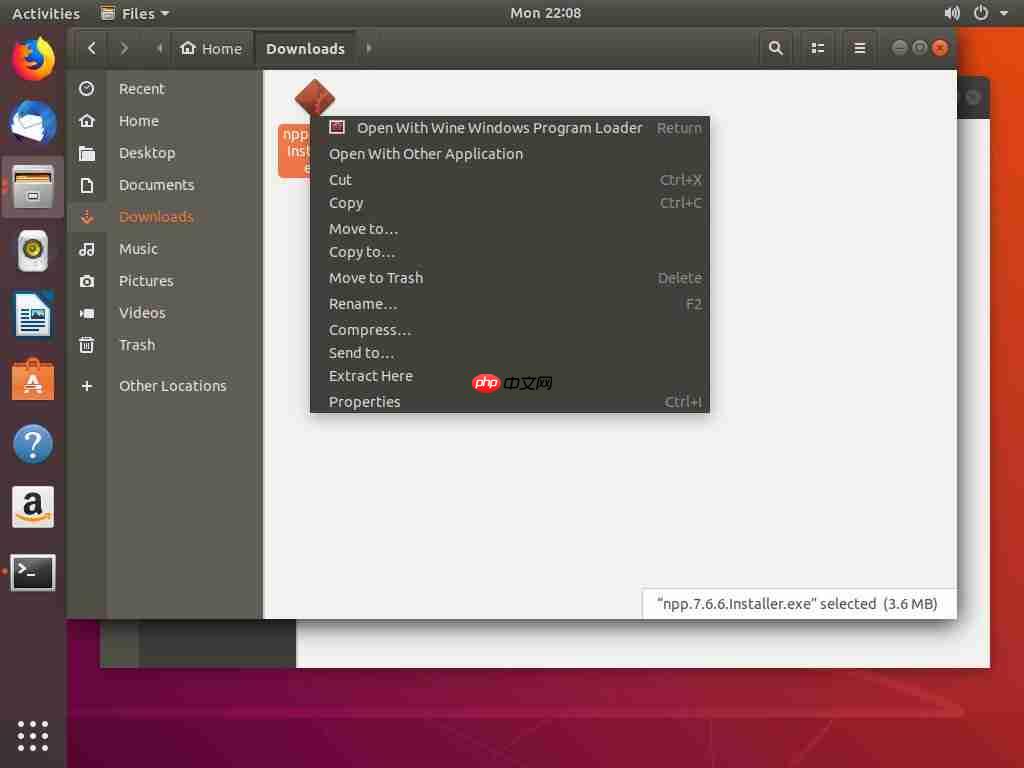Select Pictures in the sidebar
The width and height of the screenshot is (1024, 768).
click(x=146, y=281)
